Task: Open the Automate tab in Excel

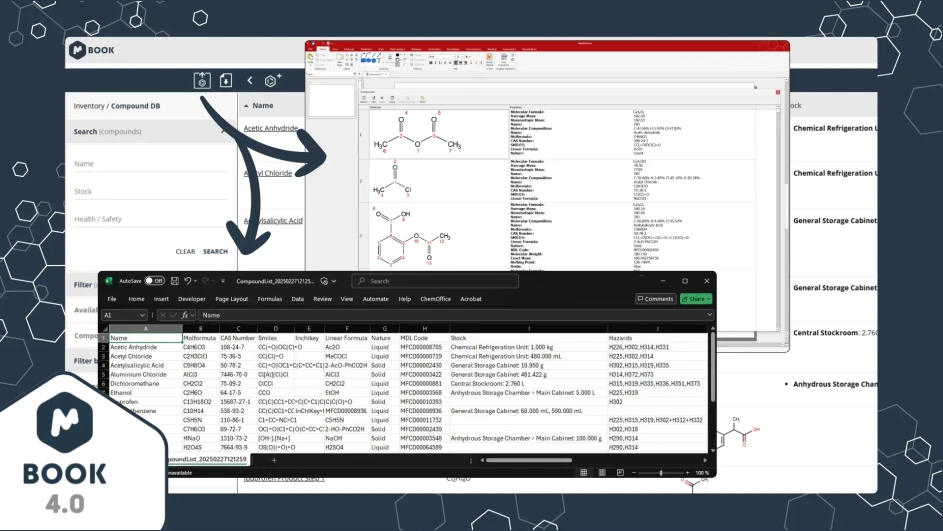Action: coord(375,299)
